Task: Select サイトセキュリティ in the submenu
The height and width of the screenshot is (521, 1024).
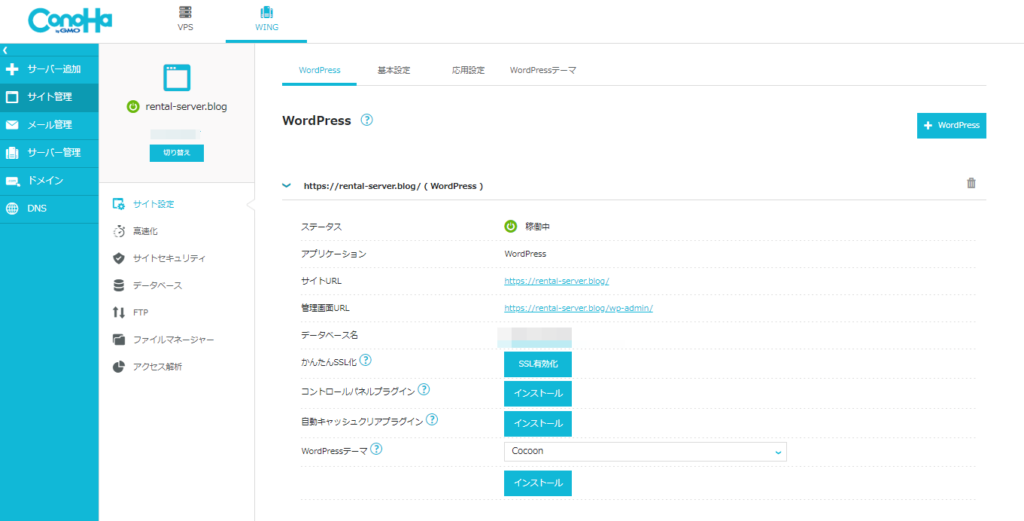Action: tap(169, 259)
